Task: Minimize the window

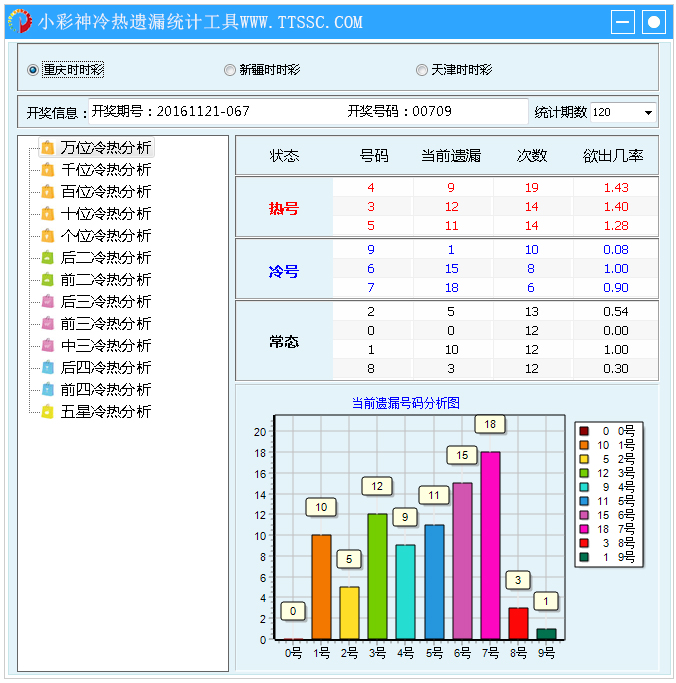Action: (623, 21)
